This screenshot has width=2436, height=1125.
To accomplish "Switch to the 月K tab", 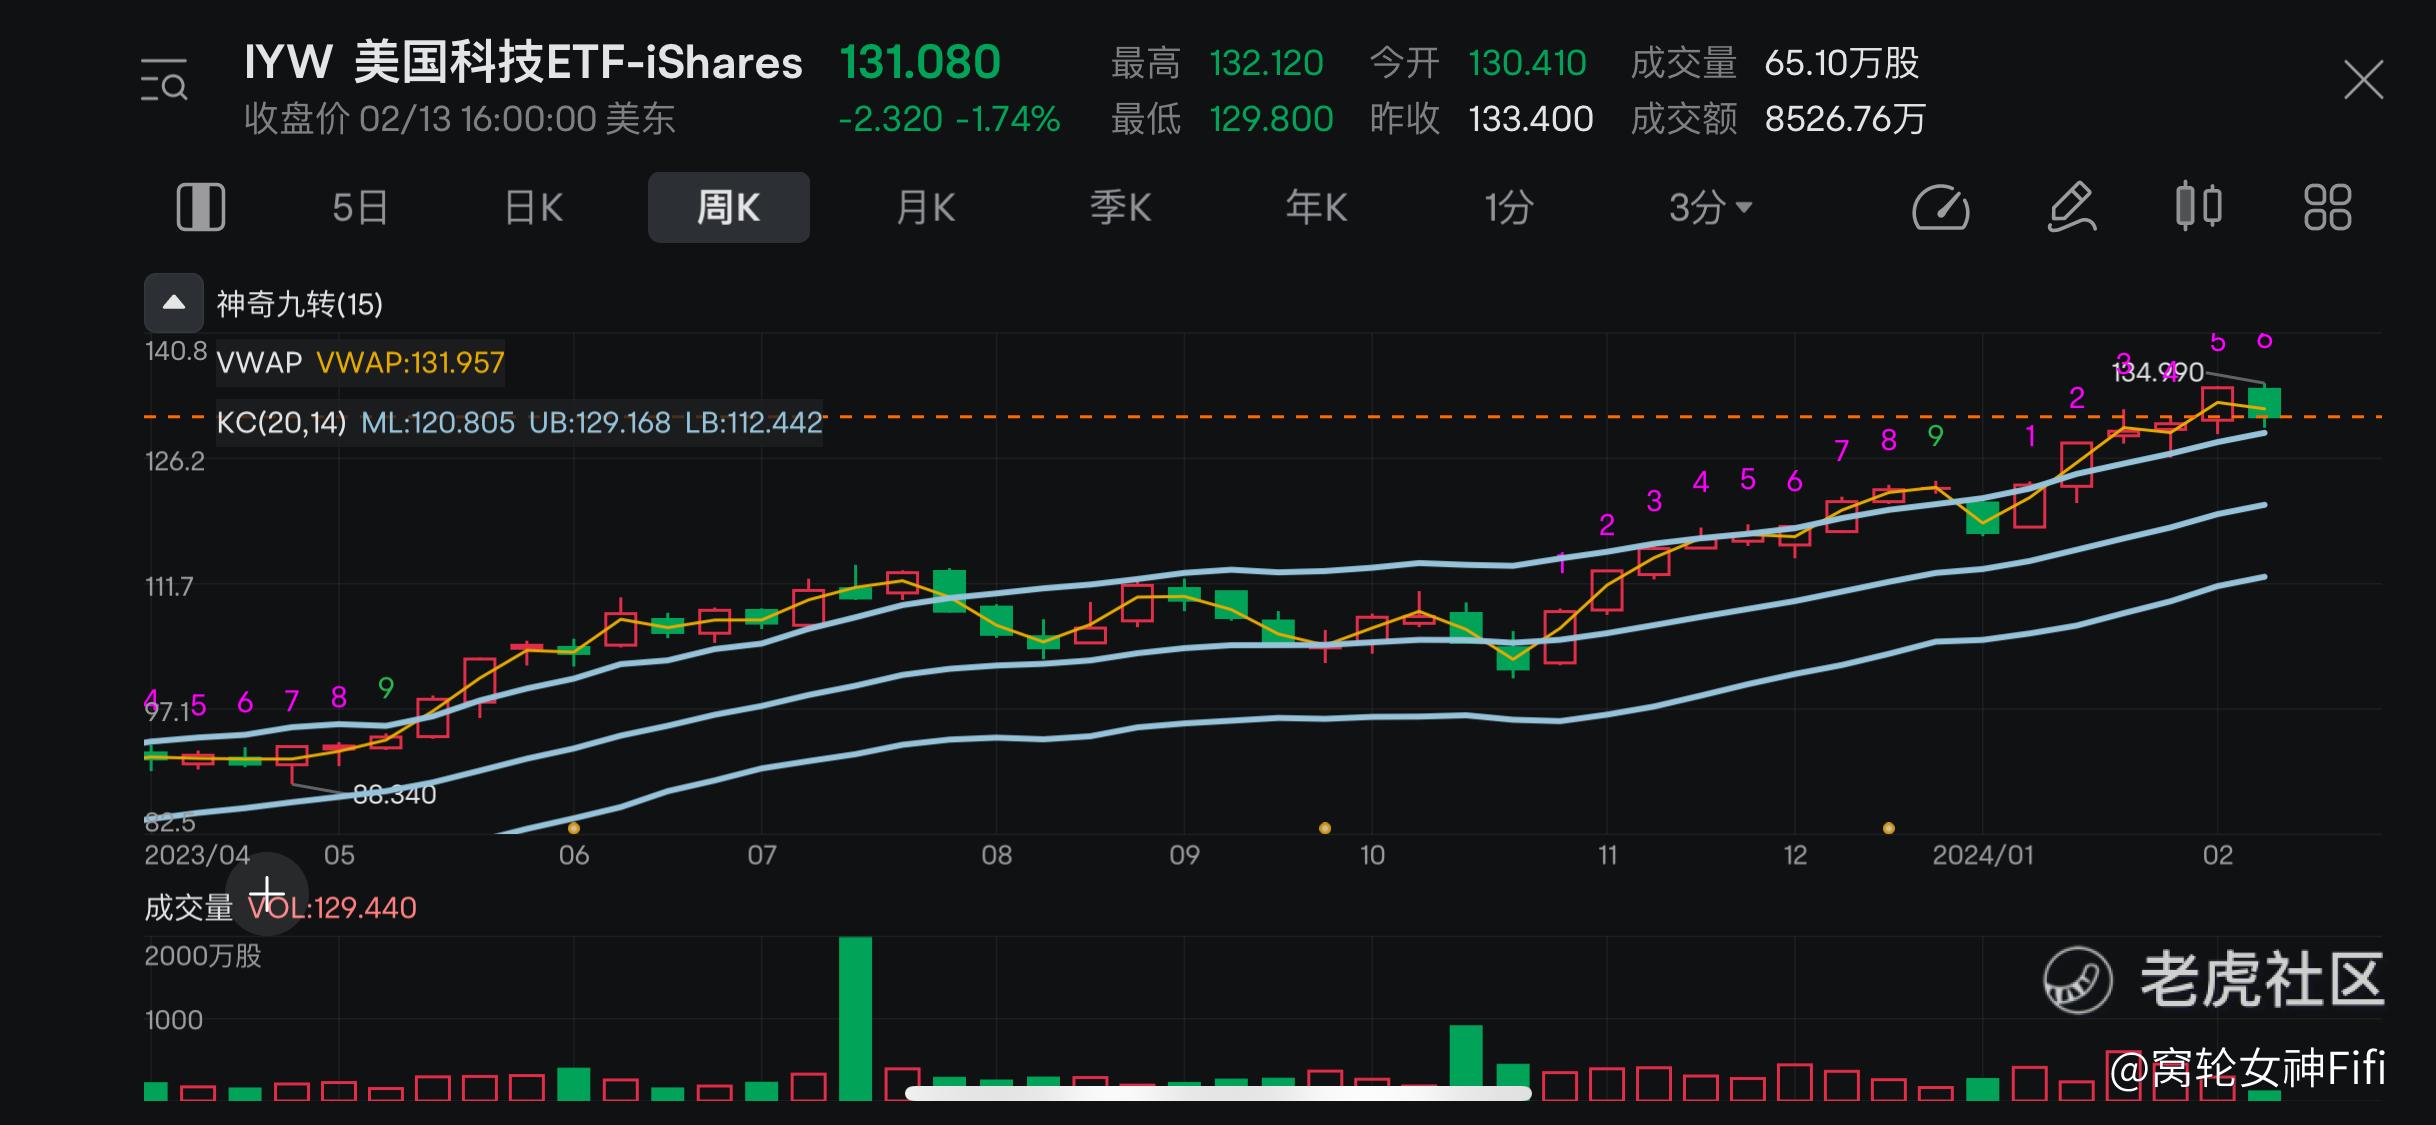I will (925, 208).
